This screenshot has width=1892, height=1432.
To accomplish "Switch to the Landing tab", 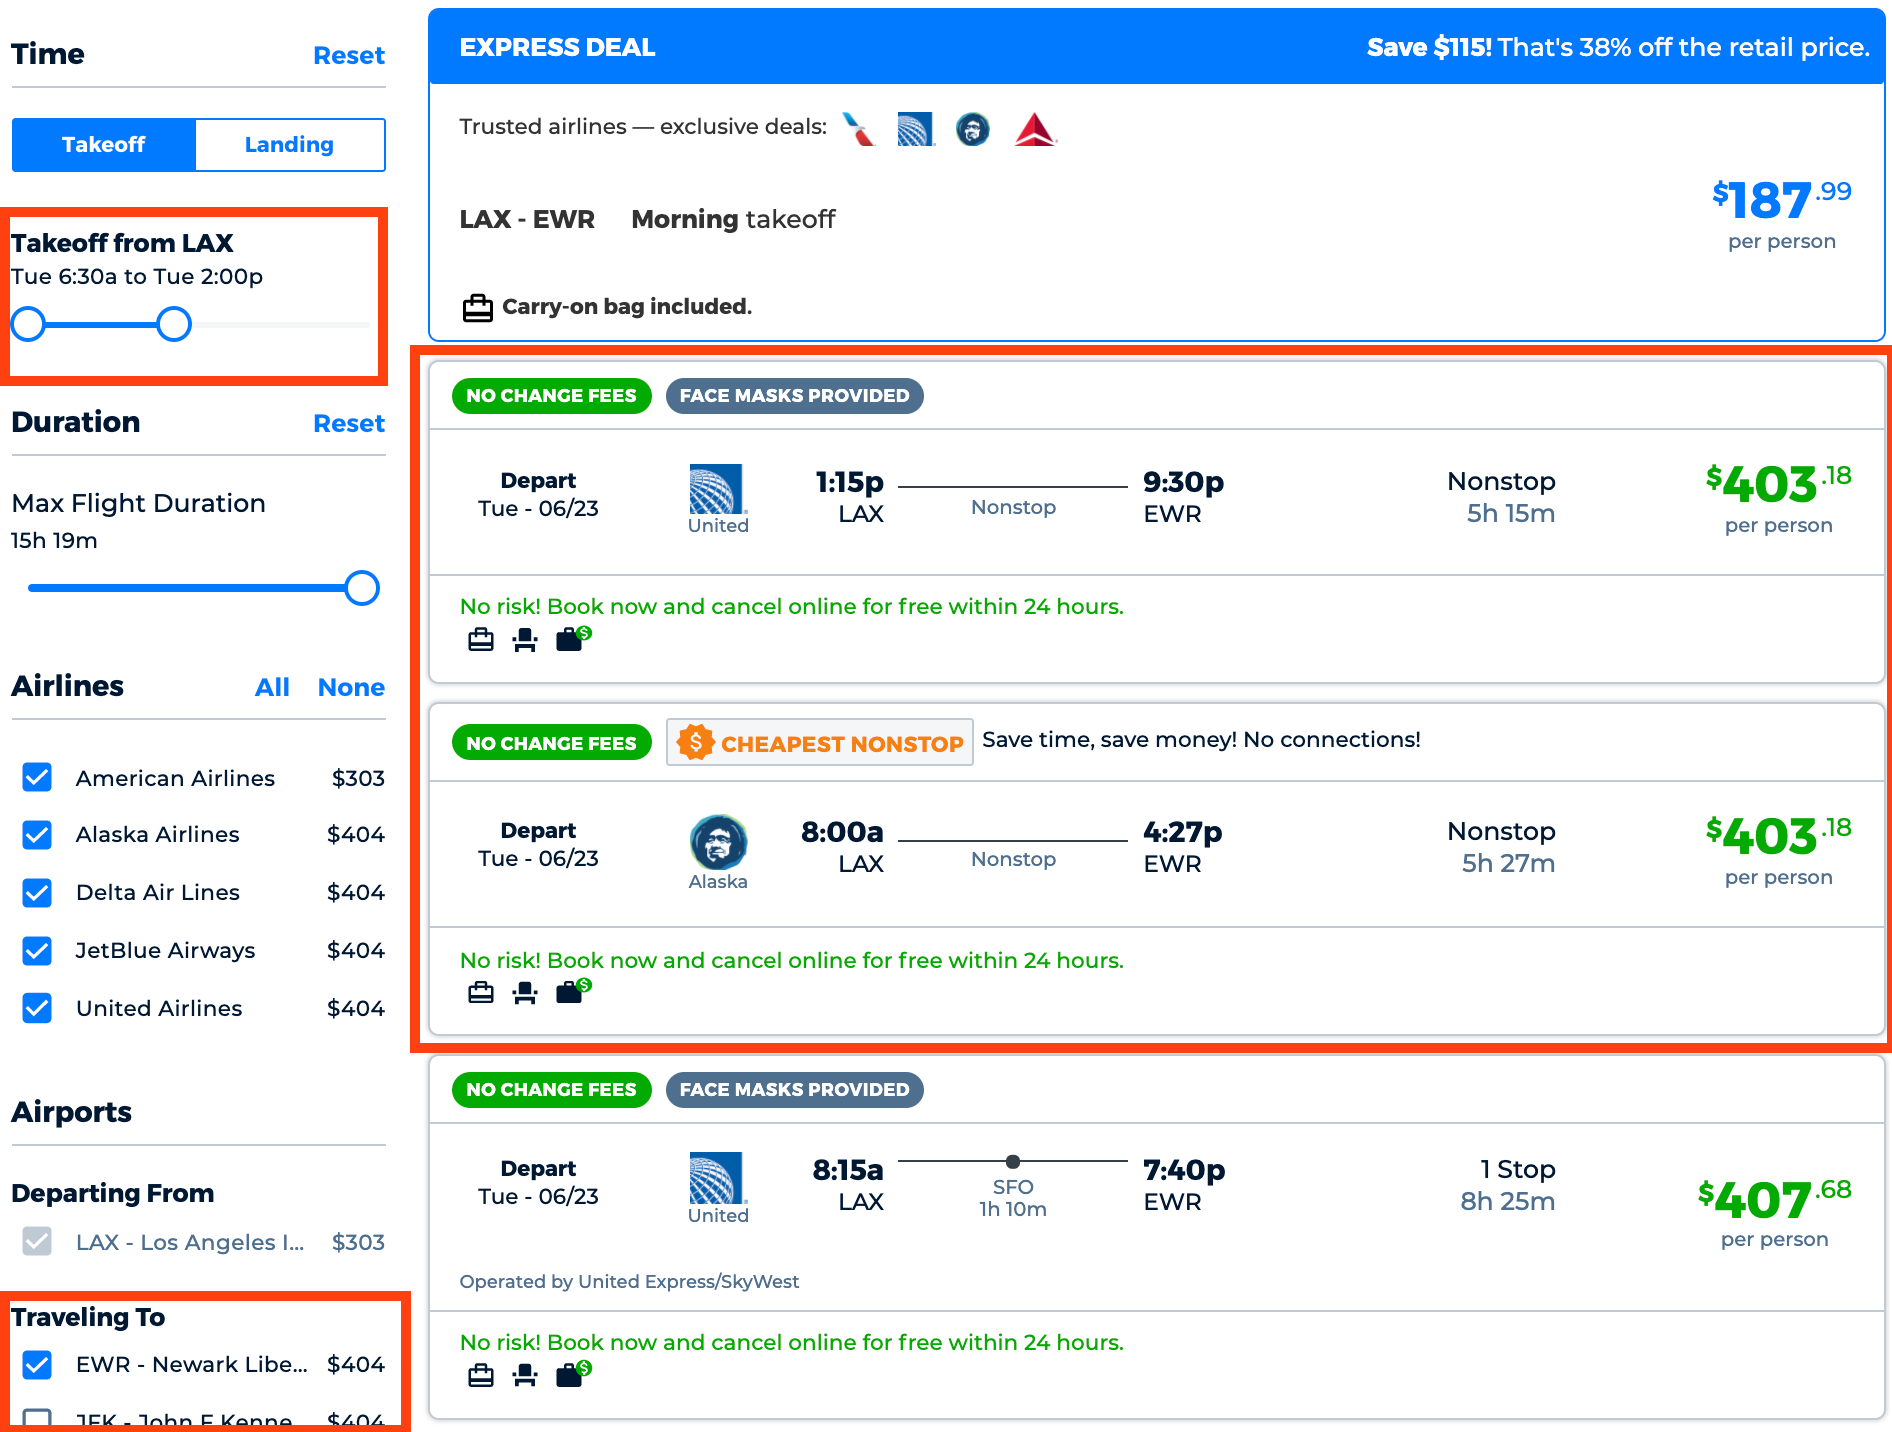I will [290, 145].
